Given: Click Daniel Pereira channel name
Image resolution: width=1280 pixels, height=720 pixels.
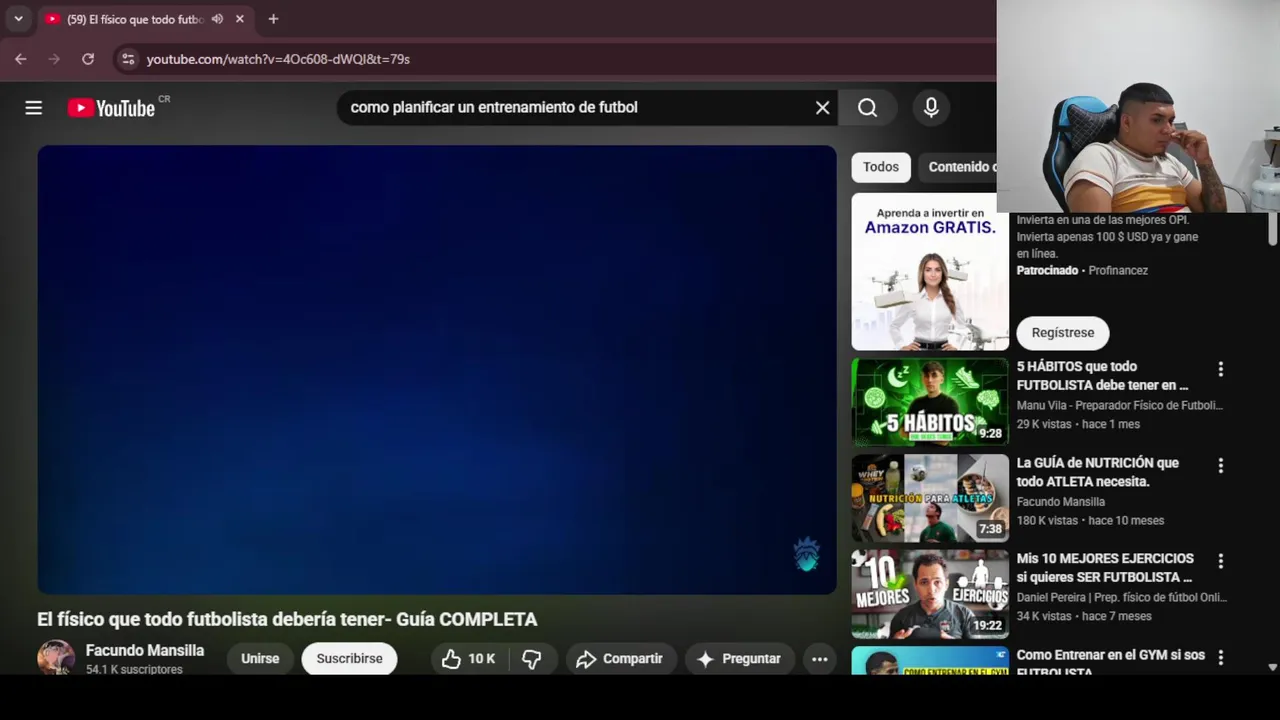Looking at the screenshot, I should pos(1122,597).
